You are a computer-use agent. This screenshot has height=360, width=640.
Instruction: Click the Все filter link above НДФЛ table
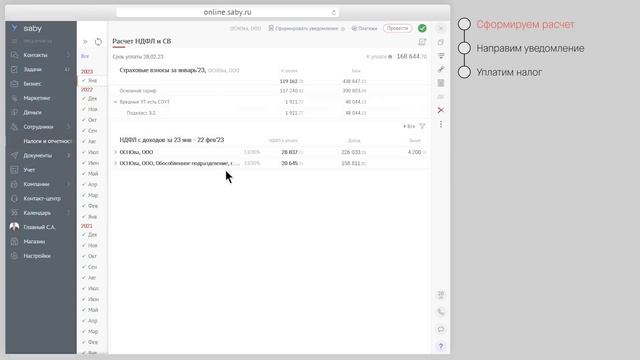click(x=409, y=126)
